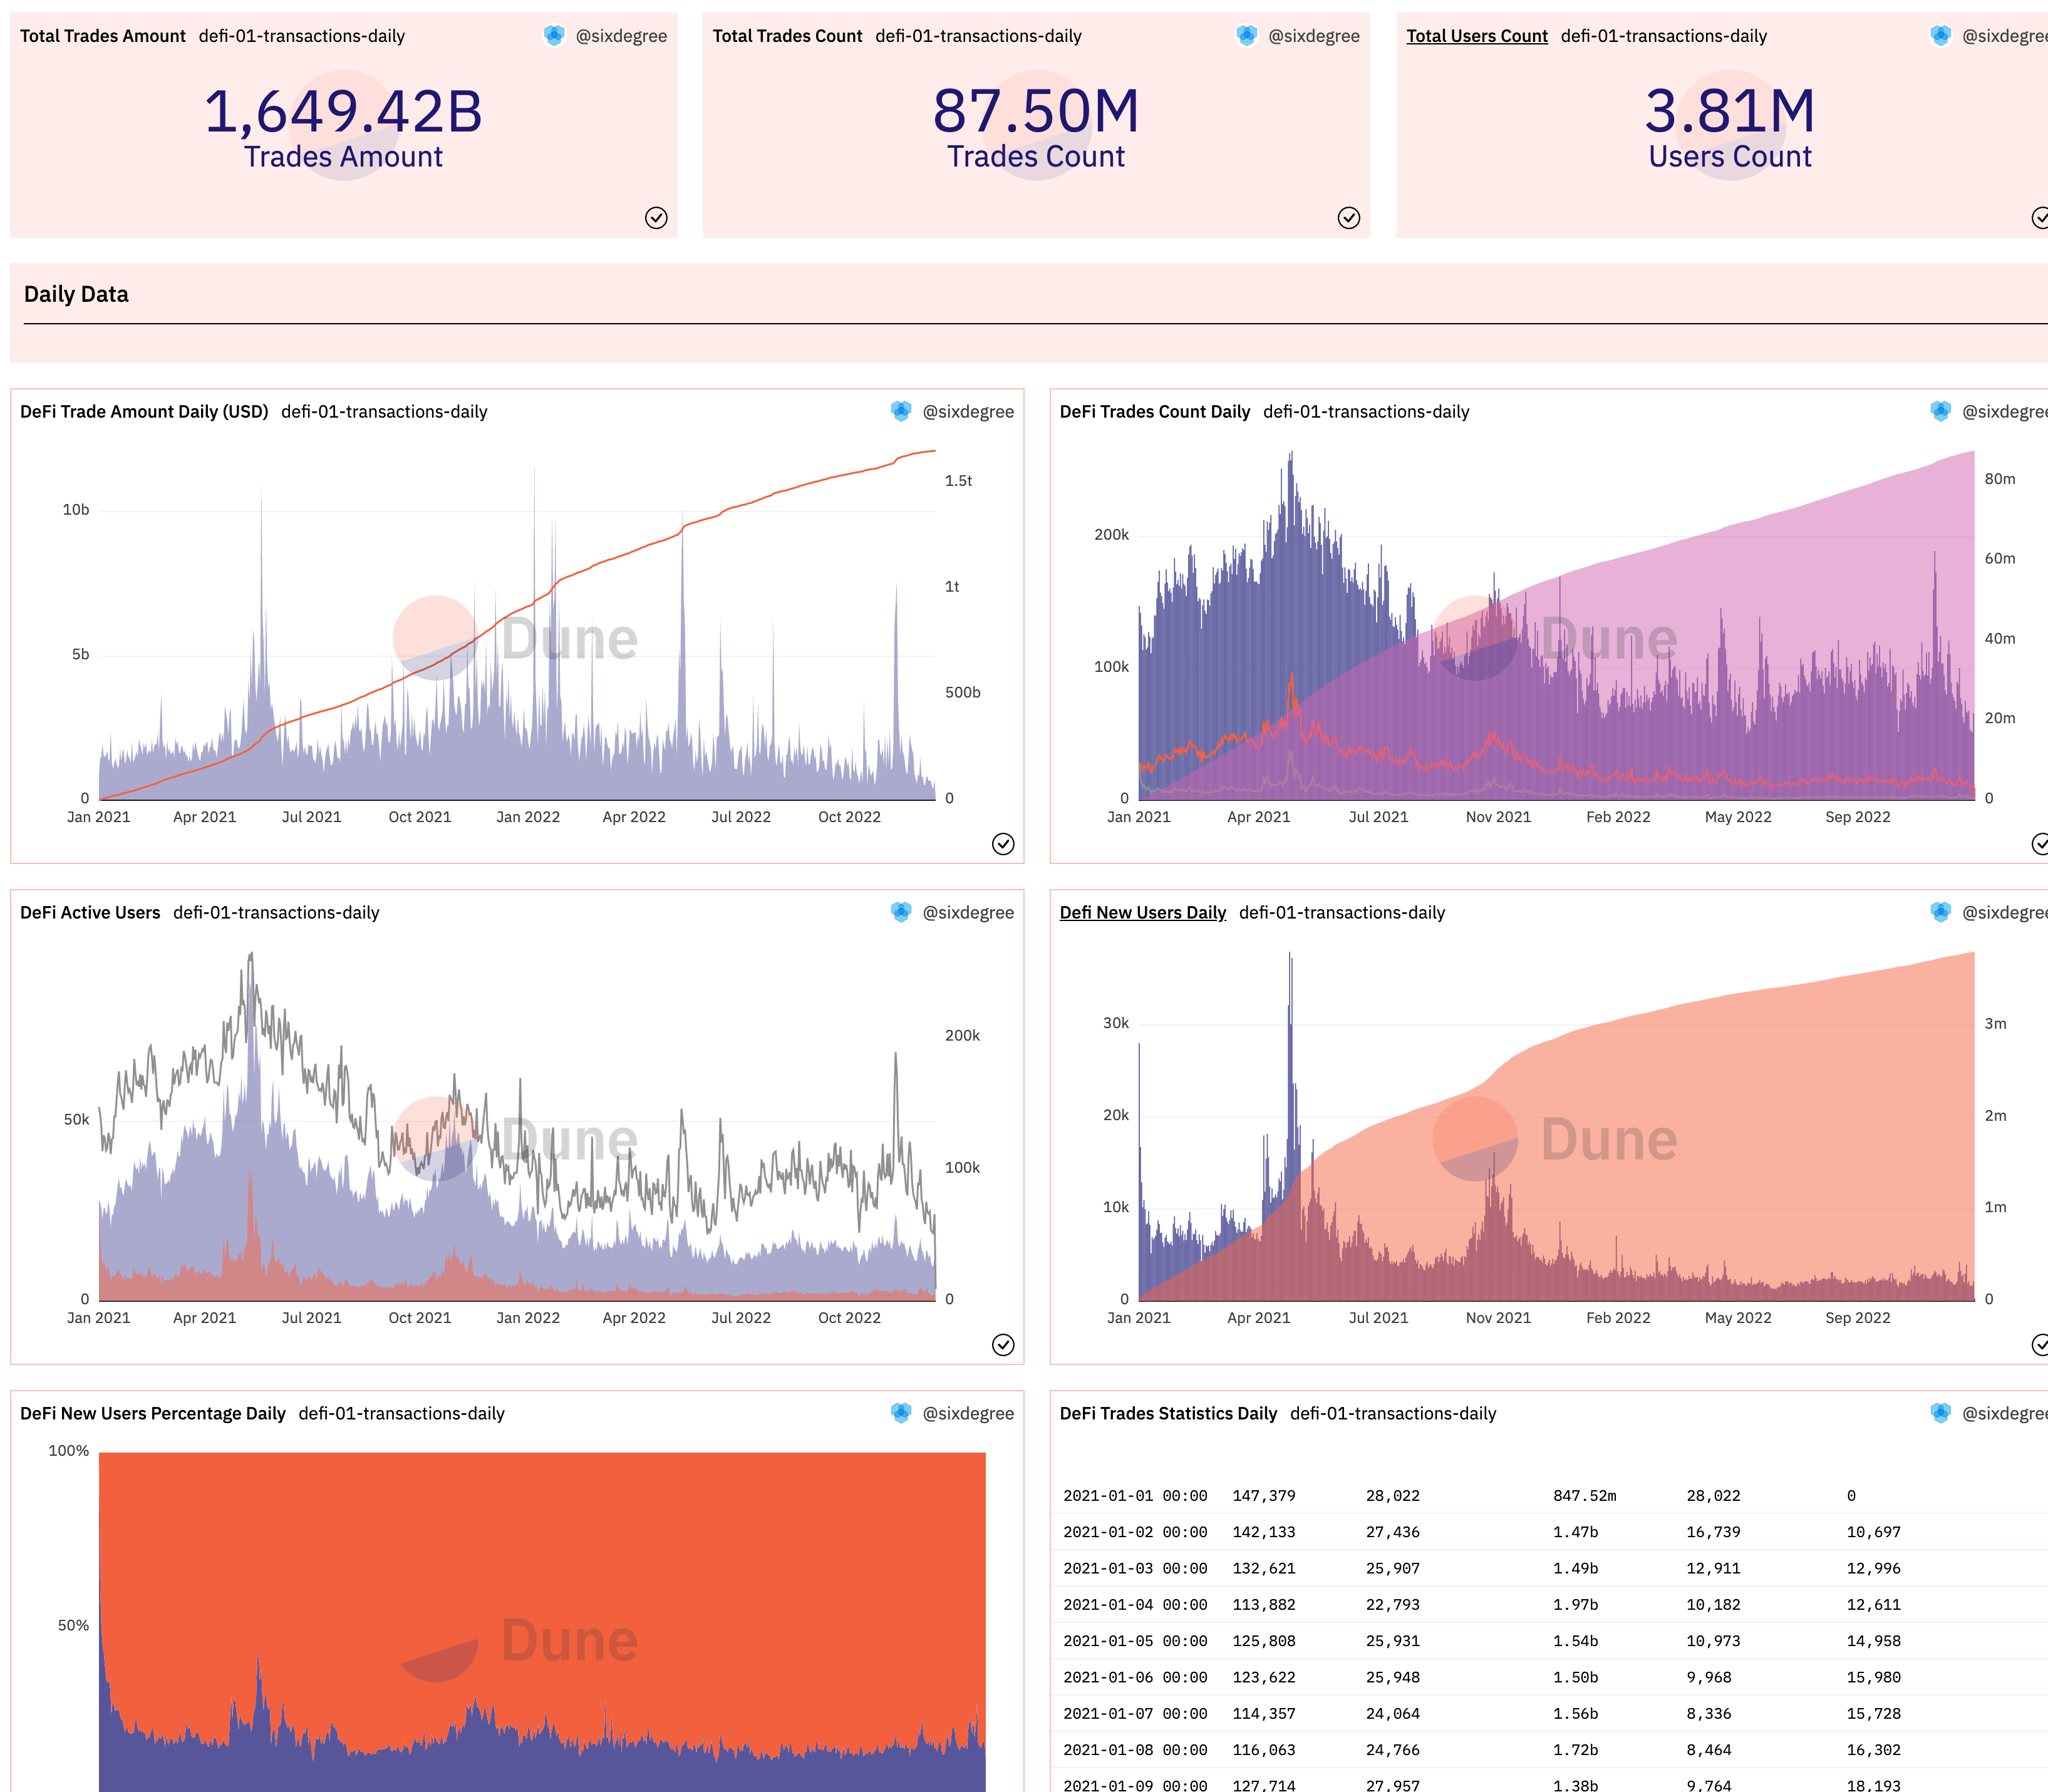Click the 3.81M Users Count value
Screen dimensions: 2048x1792
point(1730,112)
